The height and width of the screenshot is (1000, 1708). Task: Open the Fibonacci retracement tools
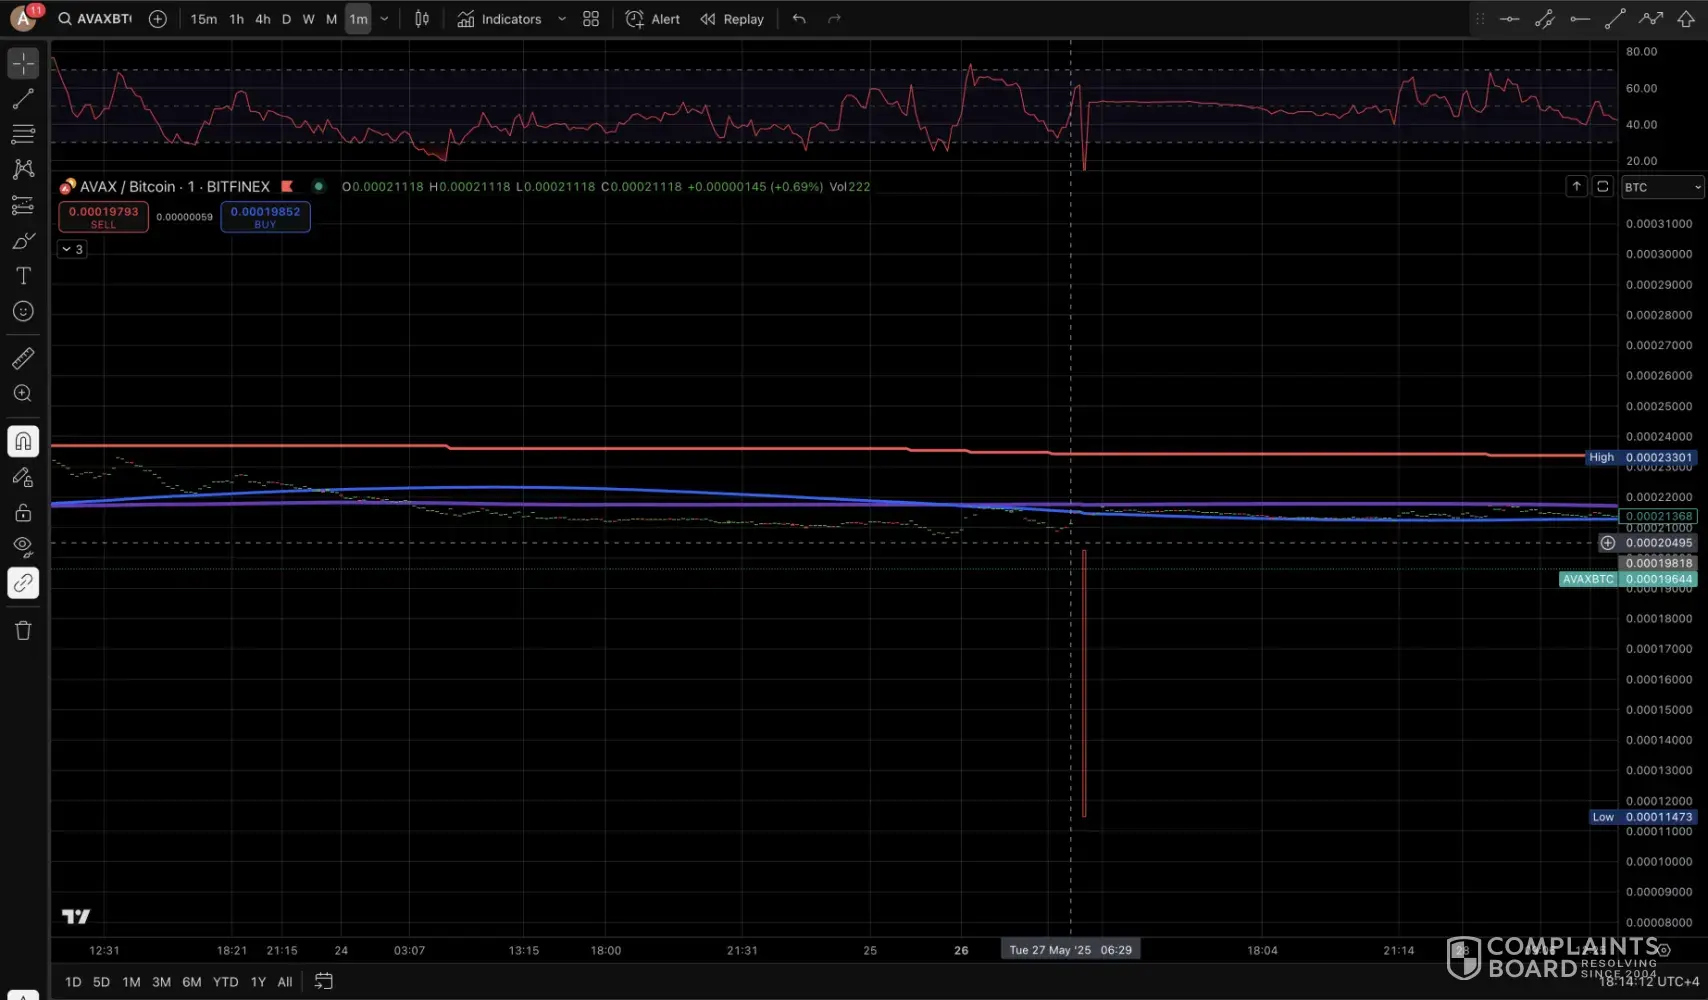pyautogui.click(x=23, y=134)
